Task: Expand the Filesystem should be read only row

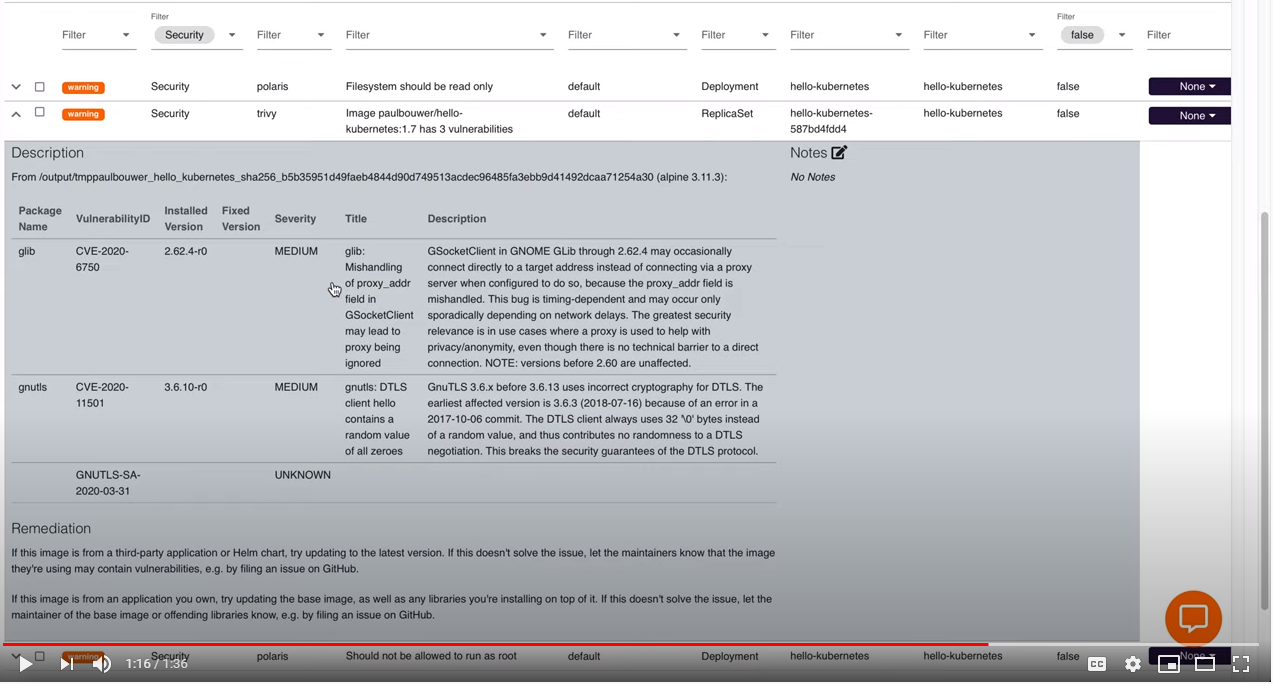Action: click(16, 87)
